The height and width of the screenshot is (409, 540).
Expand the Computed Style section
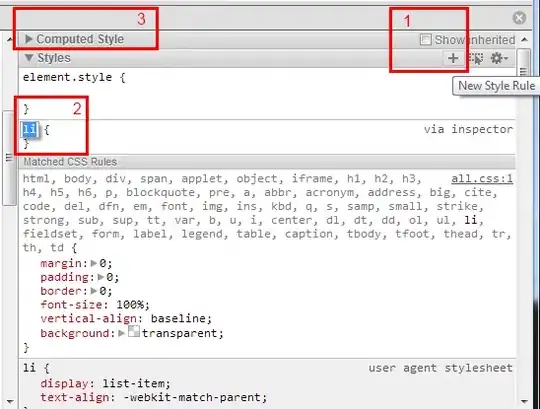(29, 39)
